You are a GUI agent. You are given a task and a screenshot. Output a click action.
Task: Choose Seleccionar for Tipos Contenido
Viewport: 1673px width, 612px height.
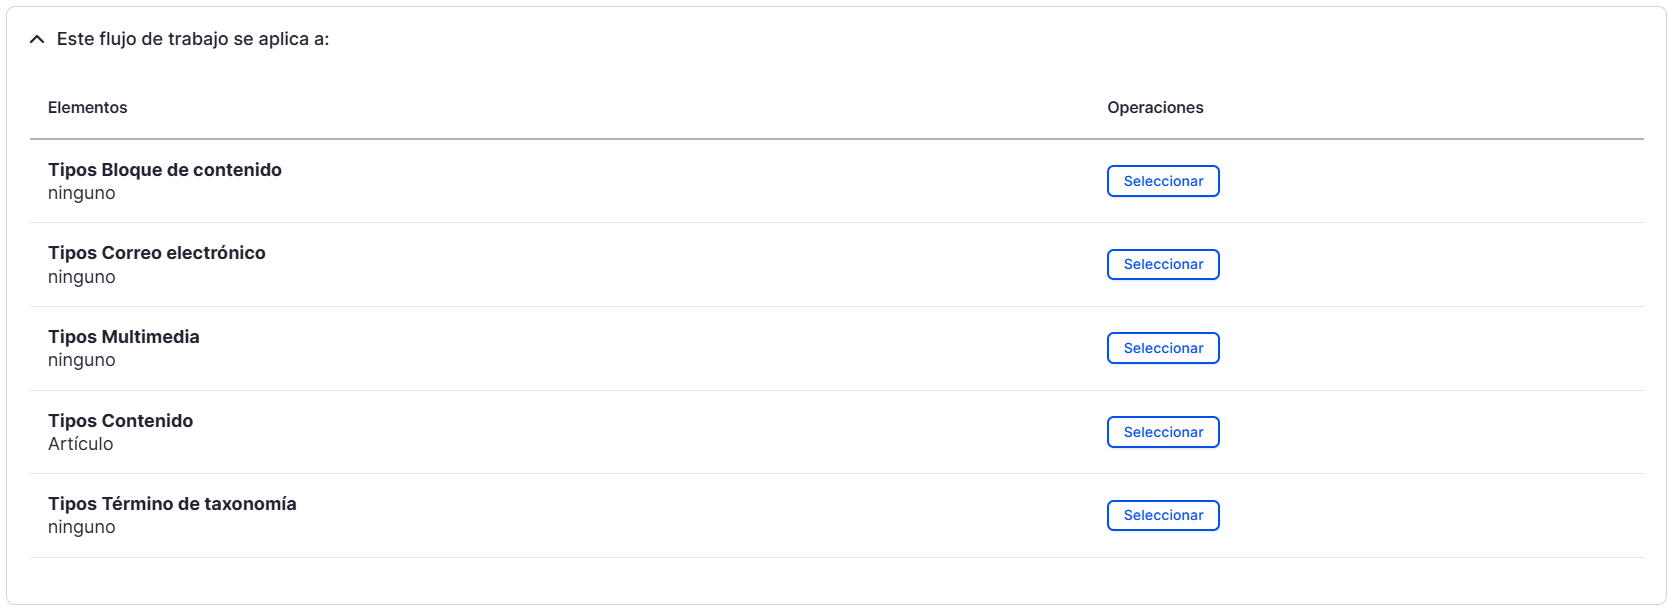[1163, 432]
